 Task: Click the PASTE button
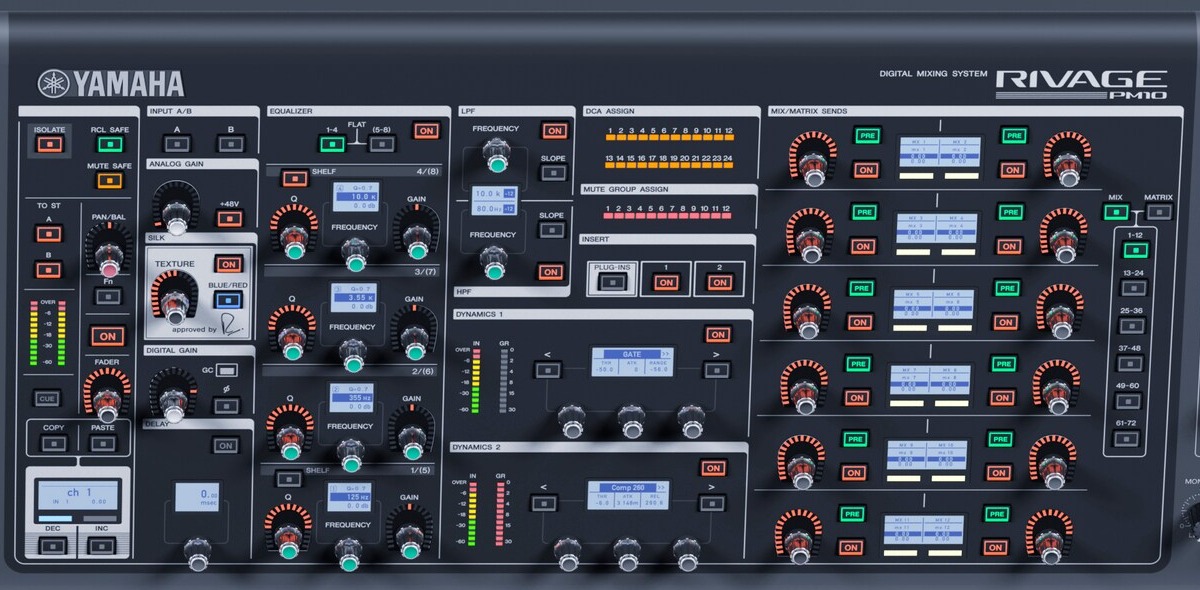click(x=102, y=442)
